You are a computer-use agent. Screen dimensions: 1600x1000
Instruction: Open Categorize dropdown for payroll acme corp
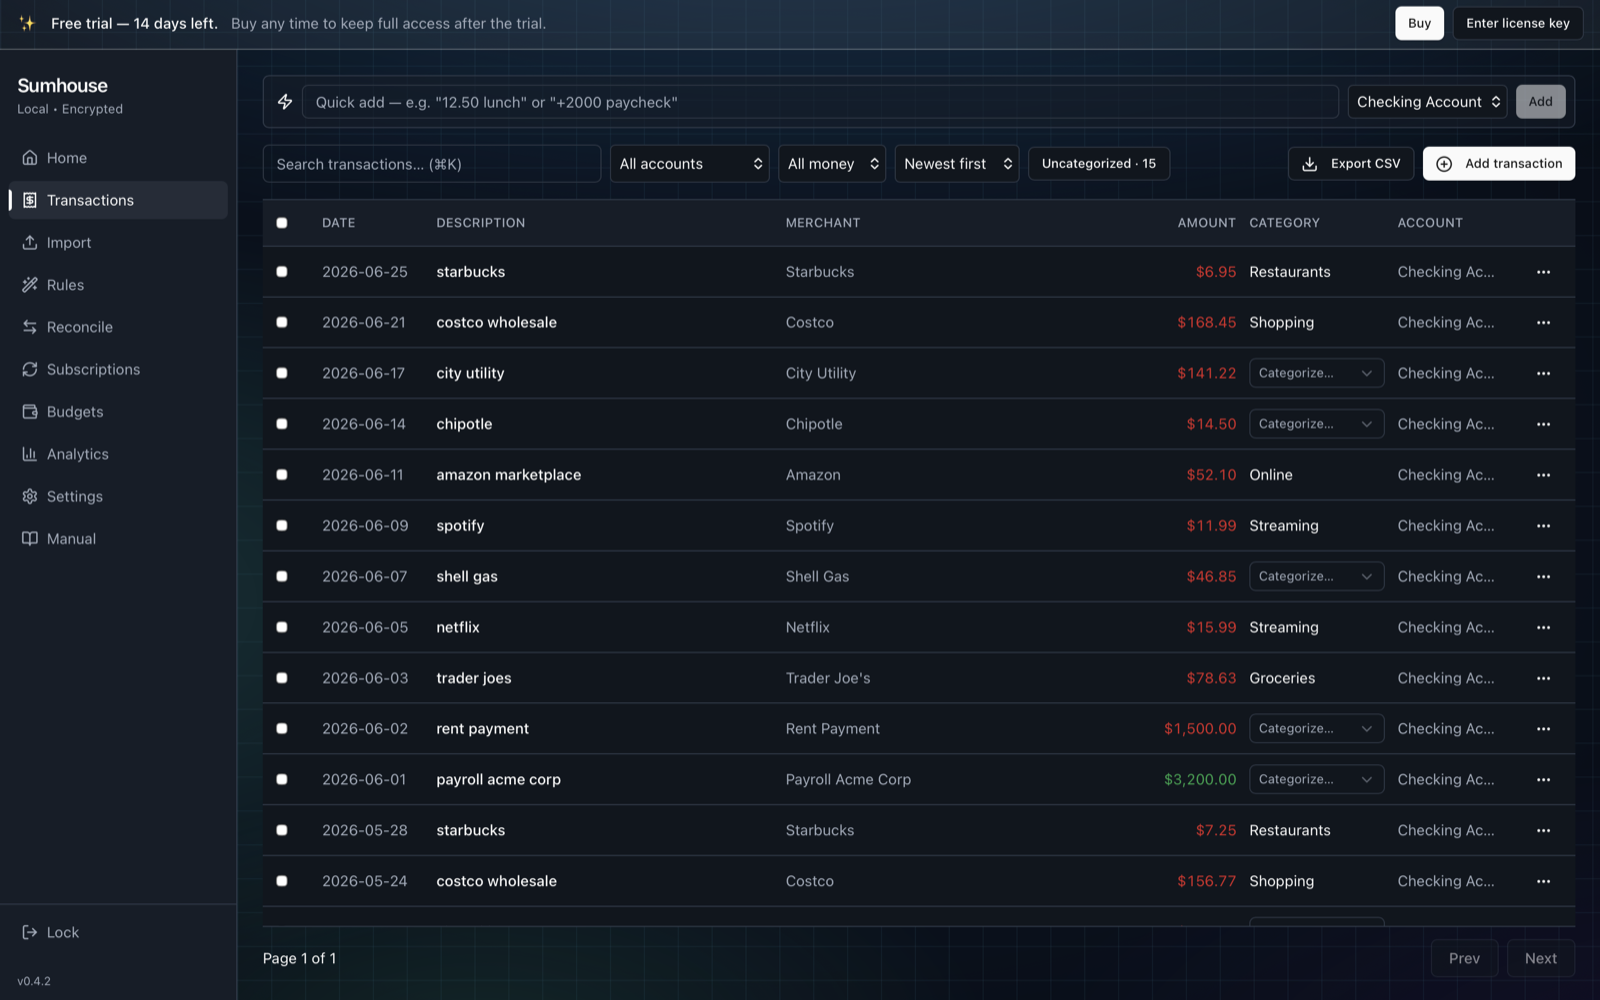point(1316,780)
